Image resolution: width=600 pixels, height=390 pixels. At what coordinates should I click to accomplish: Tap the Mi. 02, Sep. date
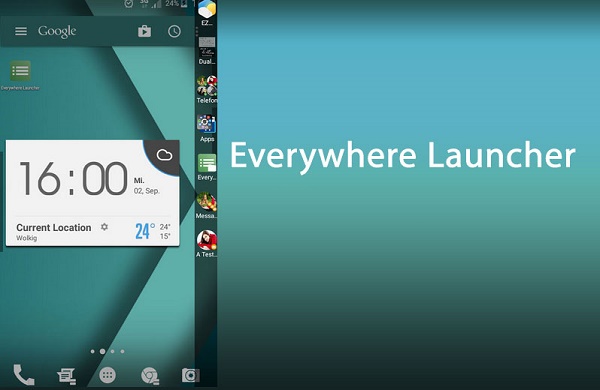pos(147,186)
